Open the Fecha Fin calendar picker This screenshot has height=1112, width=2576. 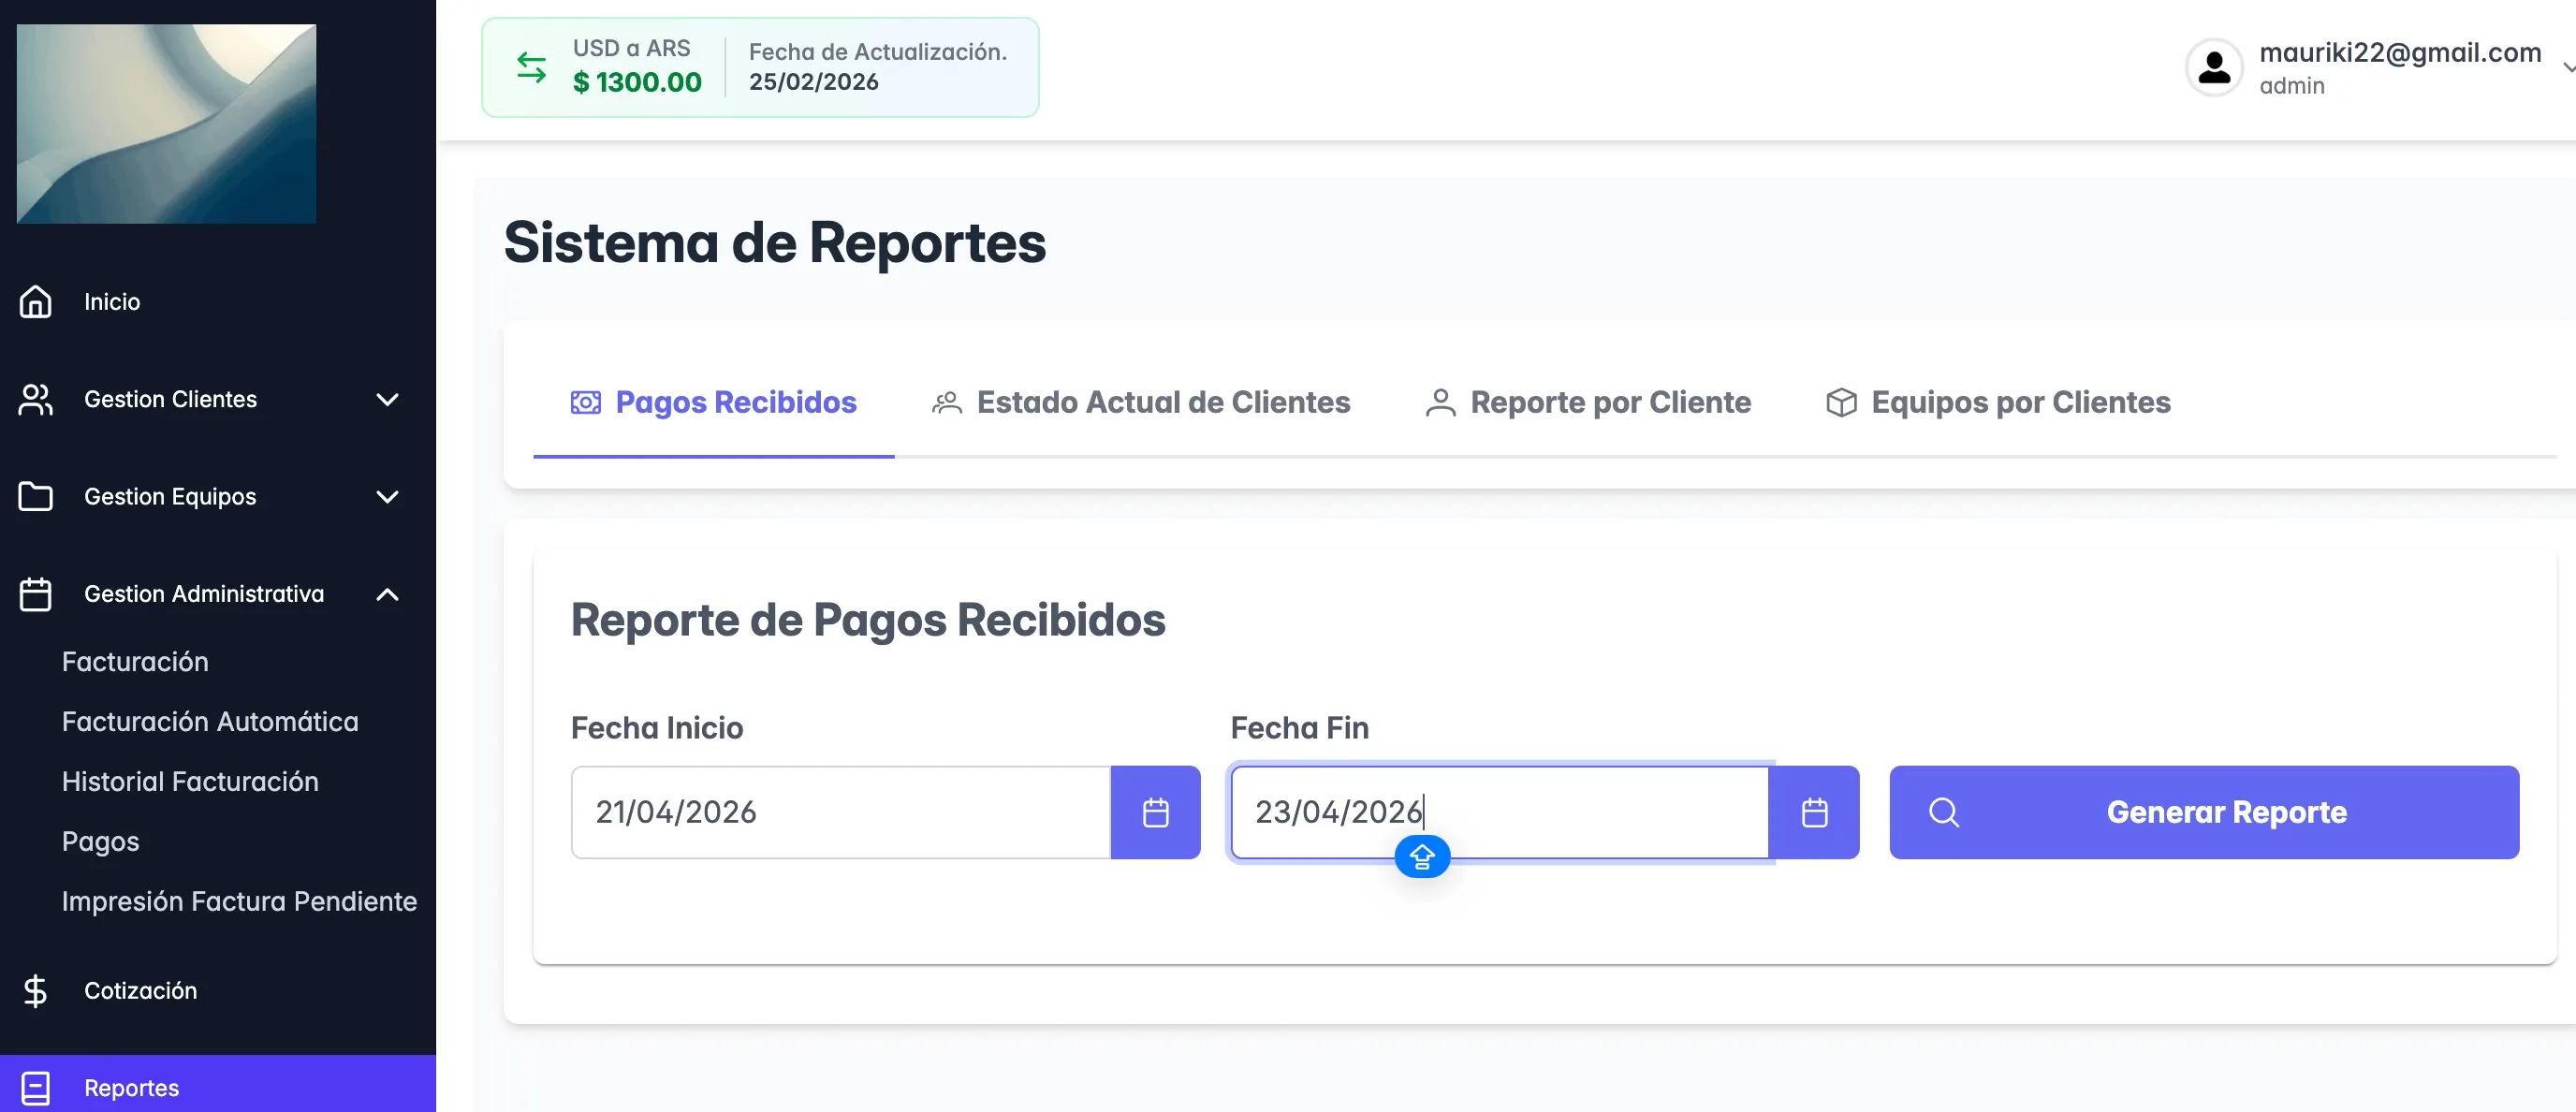[1814, 812]
